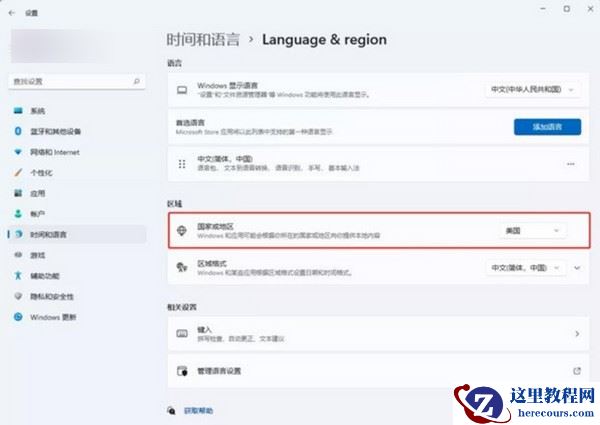Click the 中文(简体，中国) language entry
Viewport: 600px width, 425px height.
coord(378,164)
